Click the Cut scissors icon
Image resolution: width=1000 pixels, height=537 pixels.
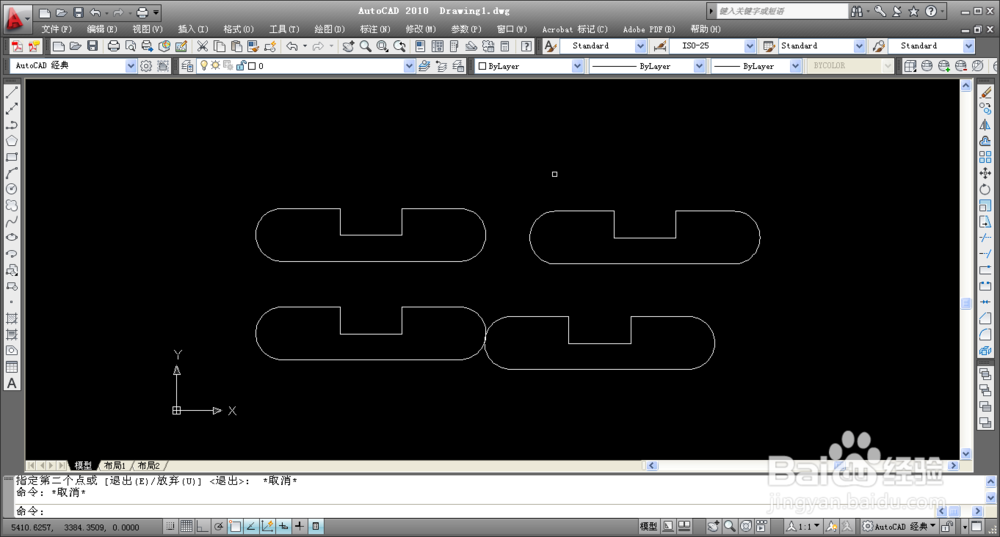point(202,46)
